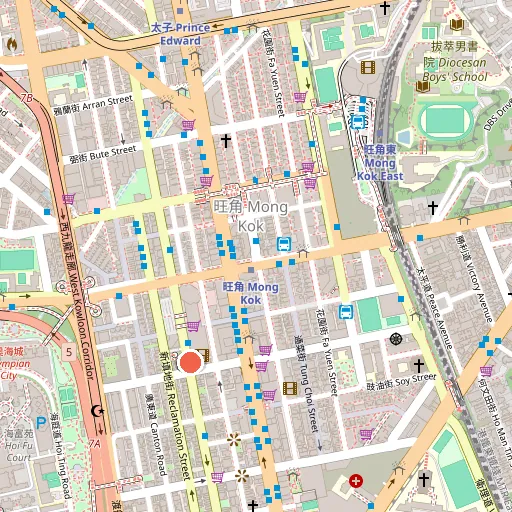
Task: Select the Hoi Ting Road label
Action: [61, 456]
